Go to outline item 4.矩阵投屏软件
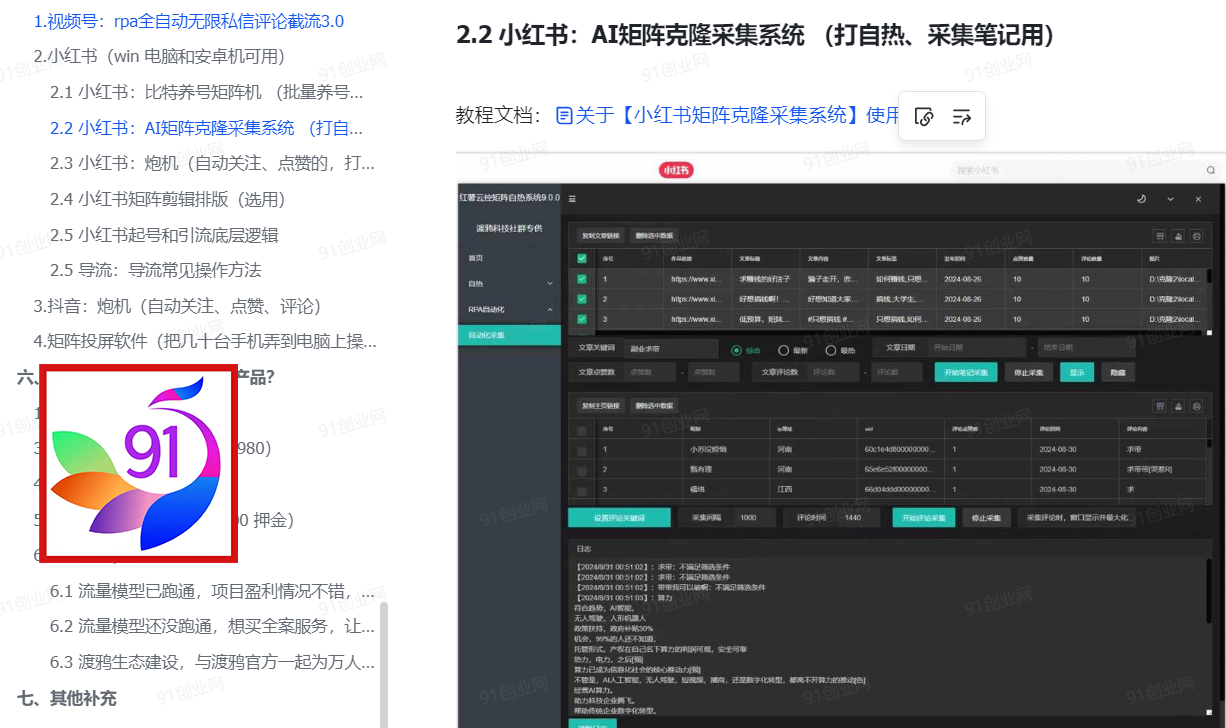The height and width of the screenshot is (728, 1226). pos(205,342)
